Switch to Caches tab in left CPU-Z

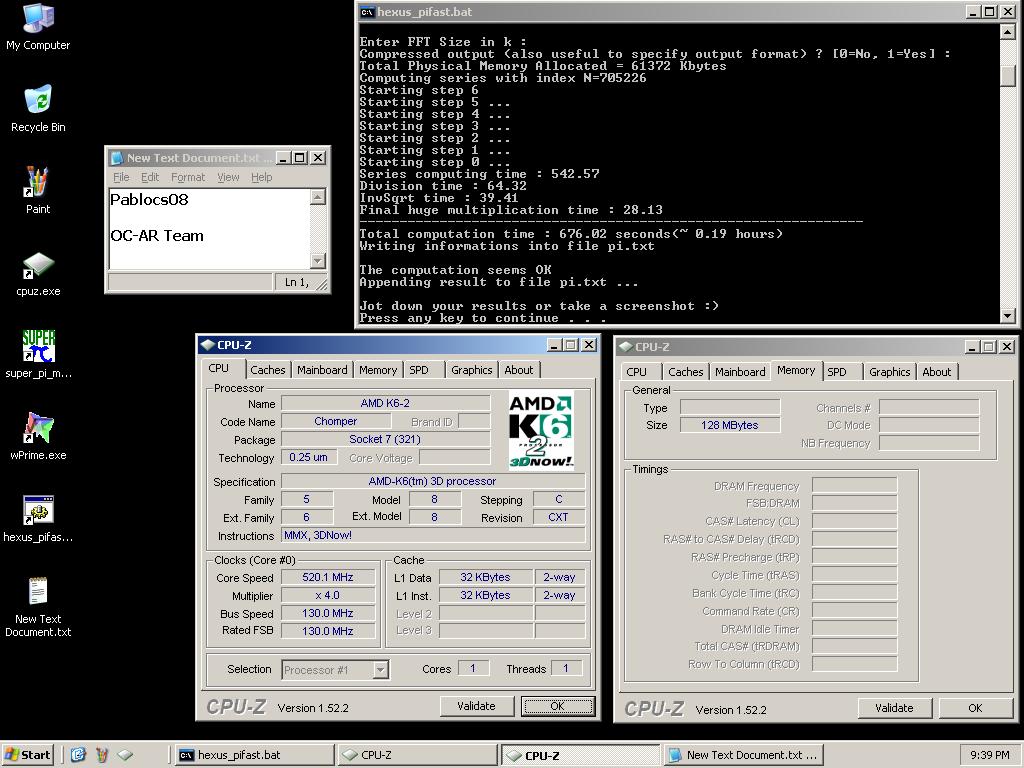point(268,370)
